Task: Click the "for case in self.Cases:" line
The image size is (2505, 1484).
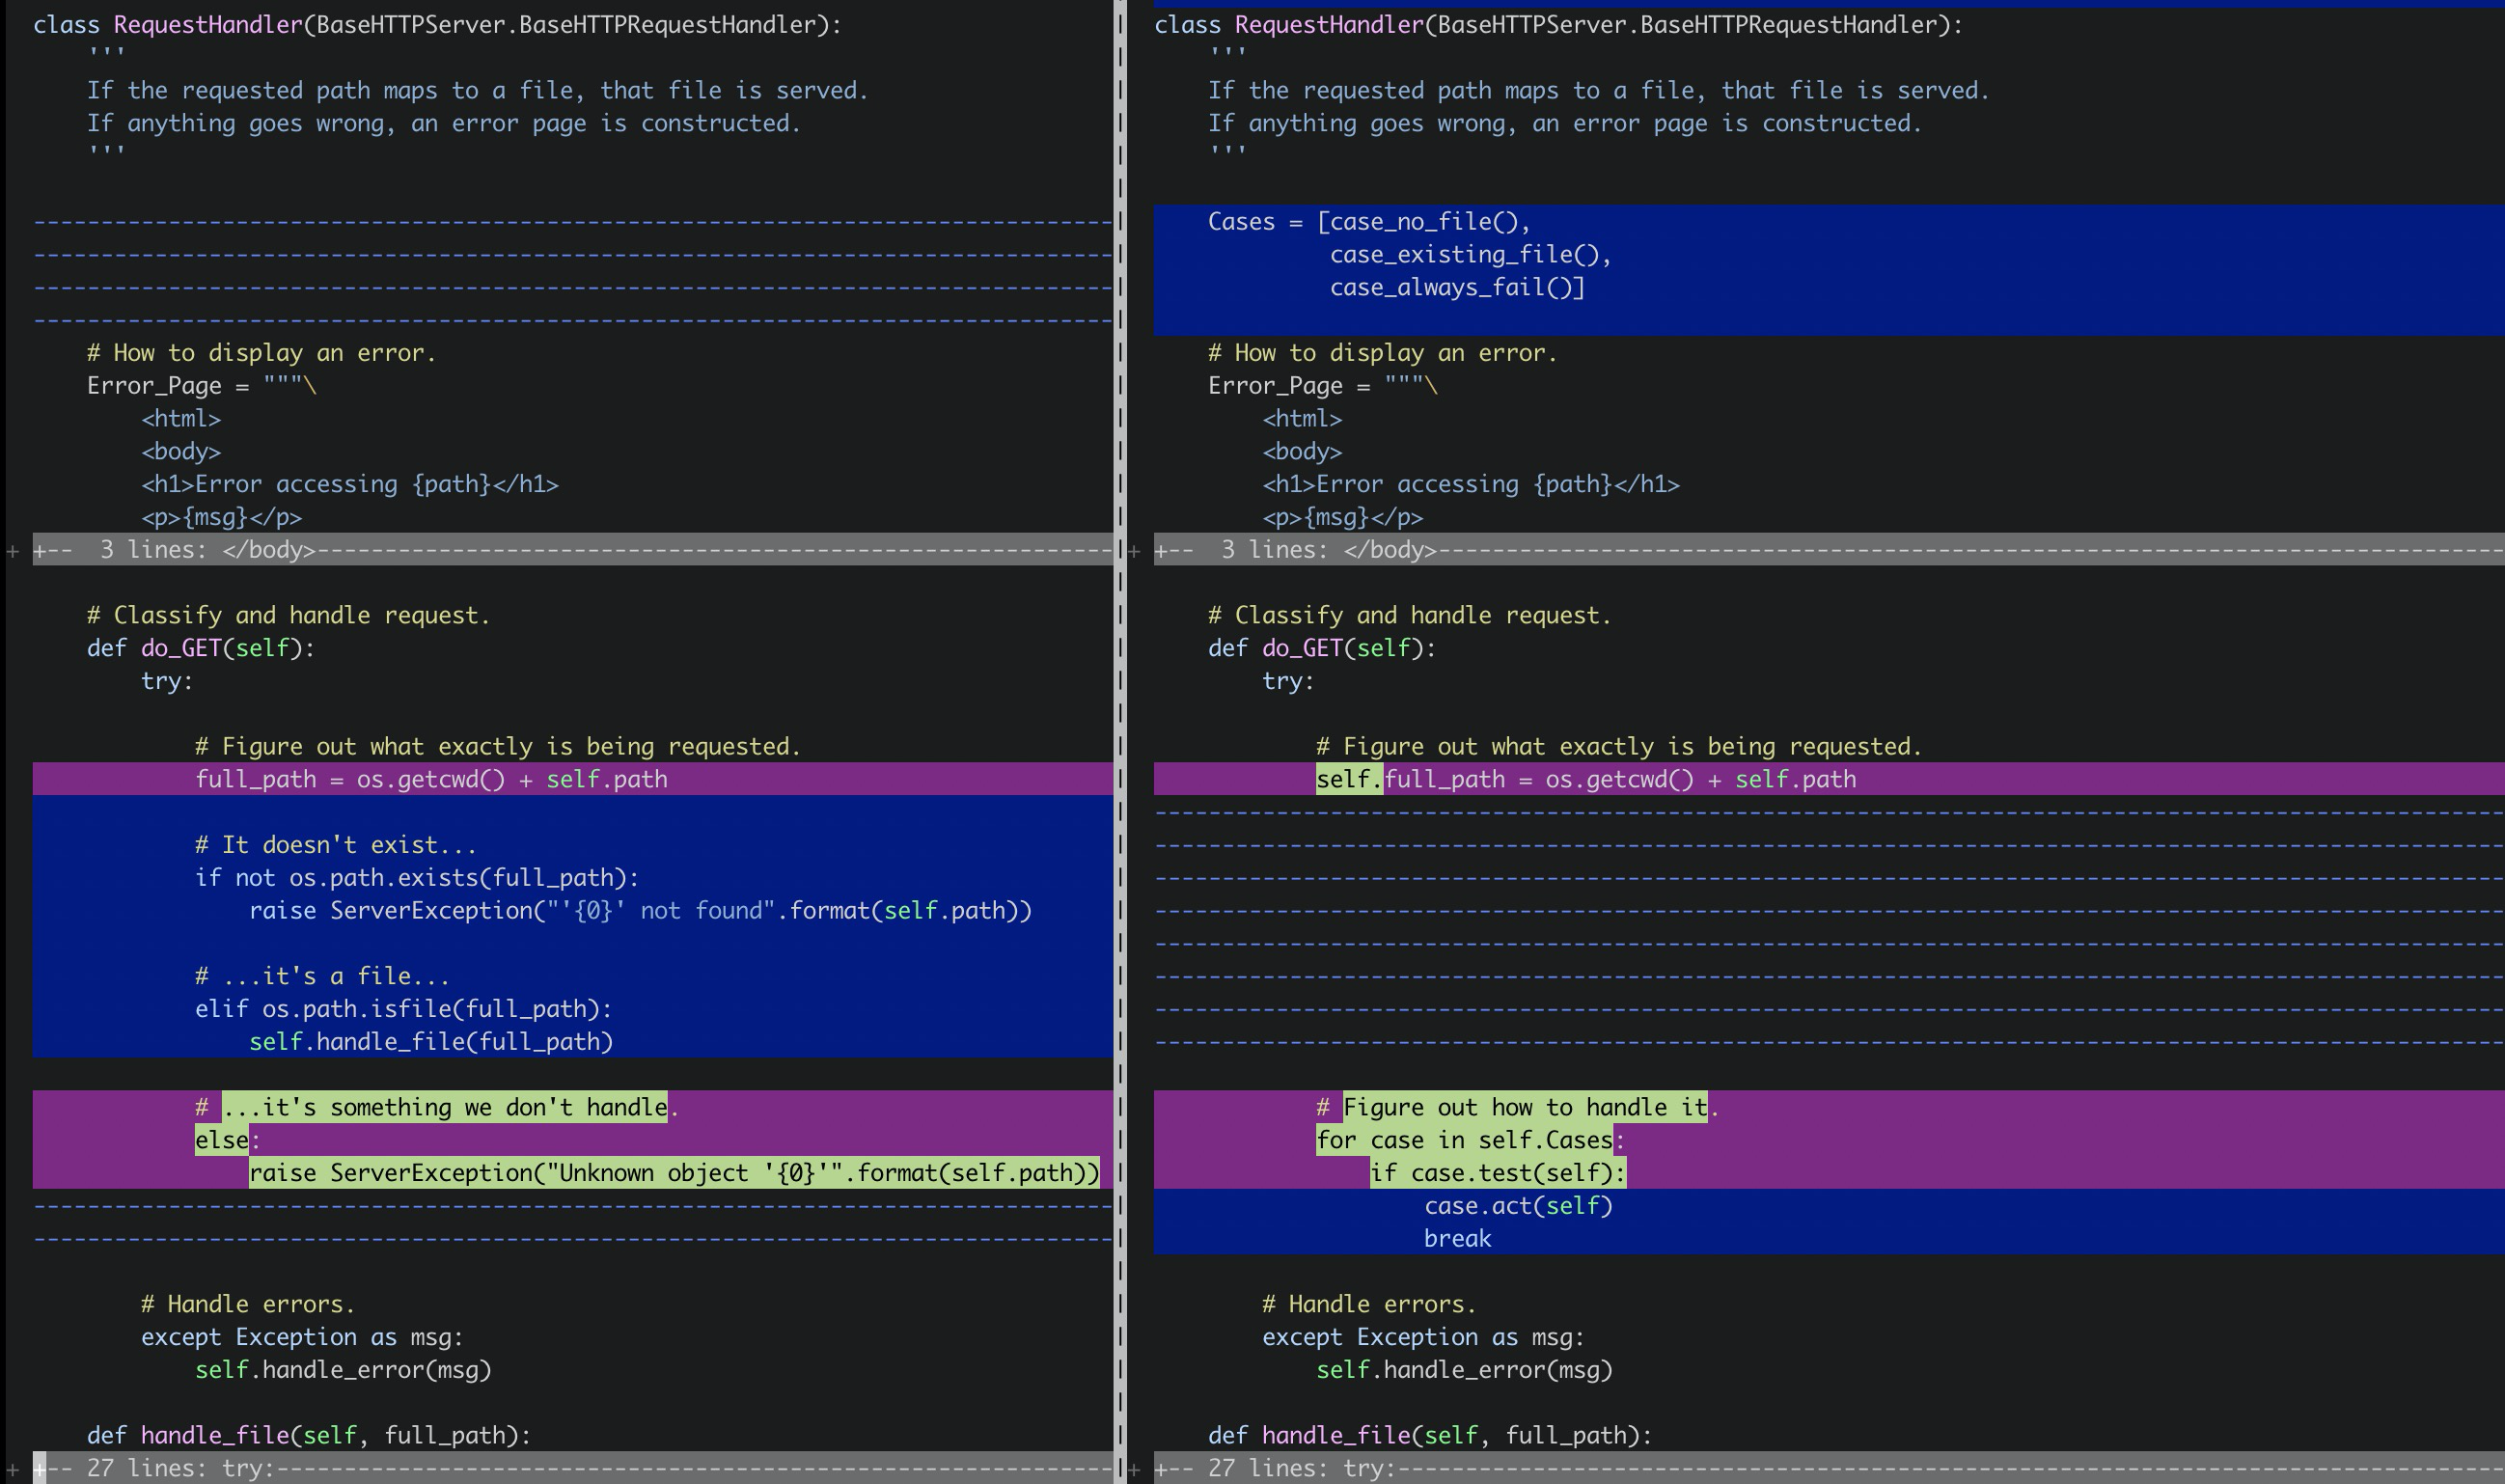Action: coord(1470,1139)
